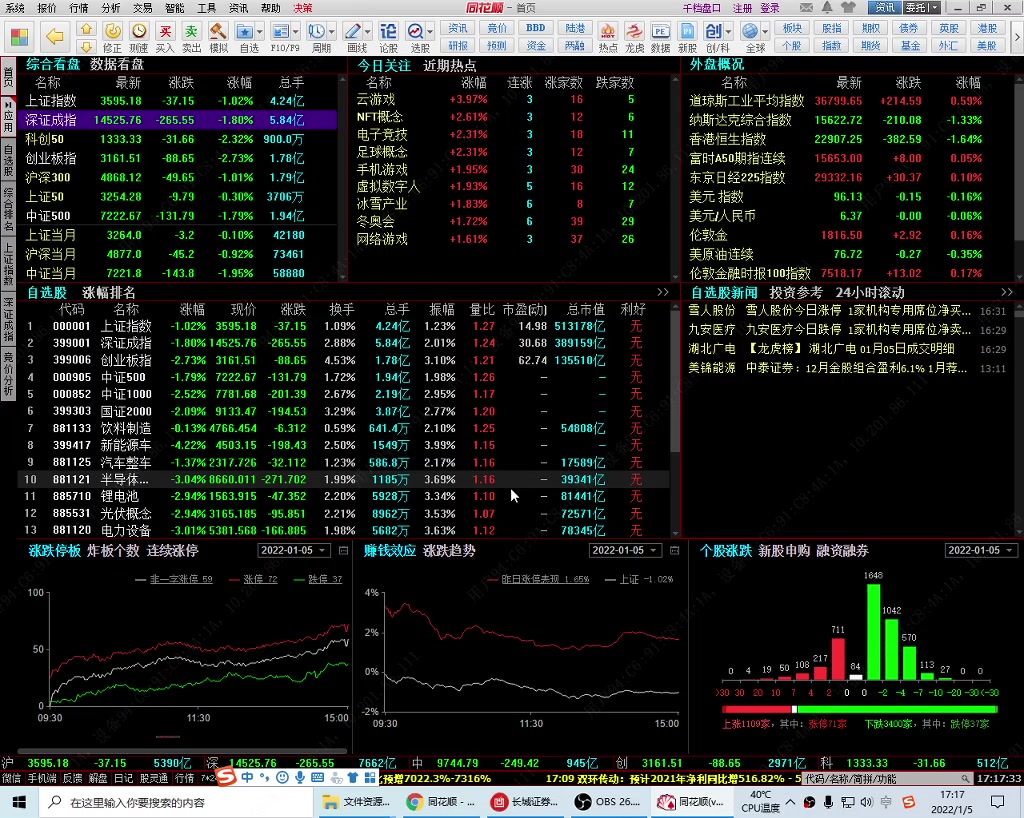Click the 自选股 list vertical scrollbar
1024x818 pixels.
pyautogui.click(x=675, y=418)
